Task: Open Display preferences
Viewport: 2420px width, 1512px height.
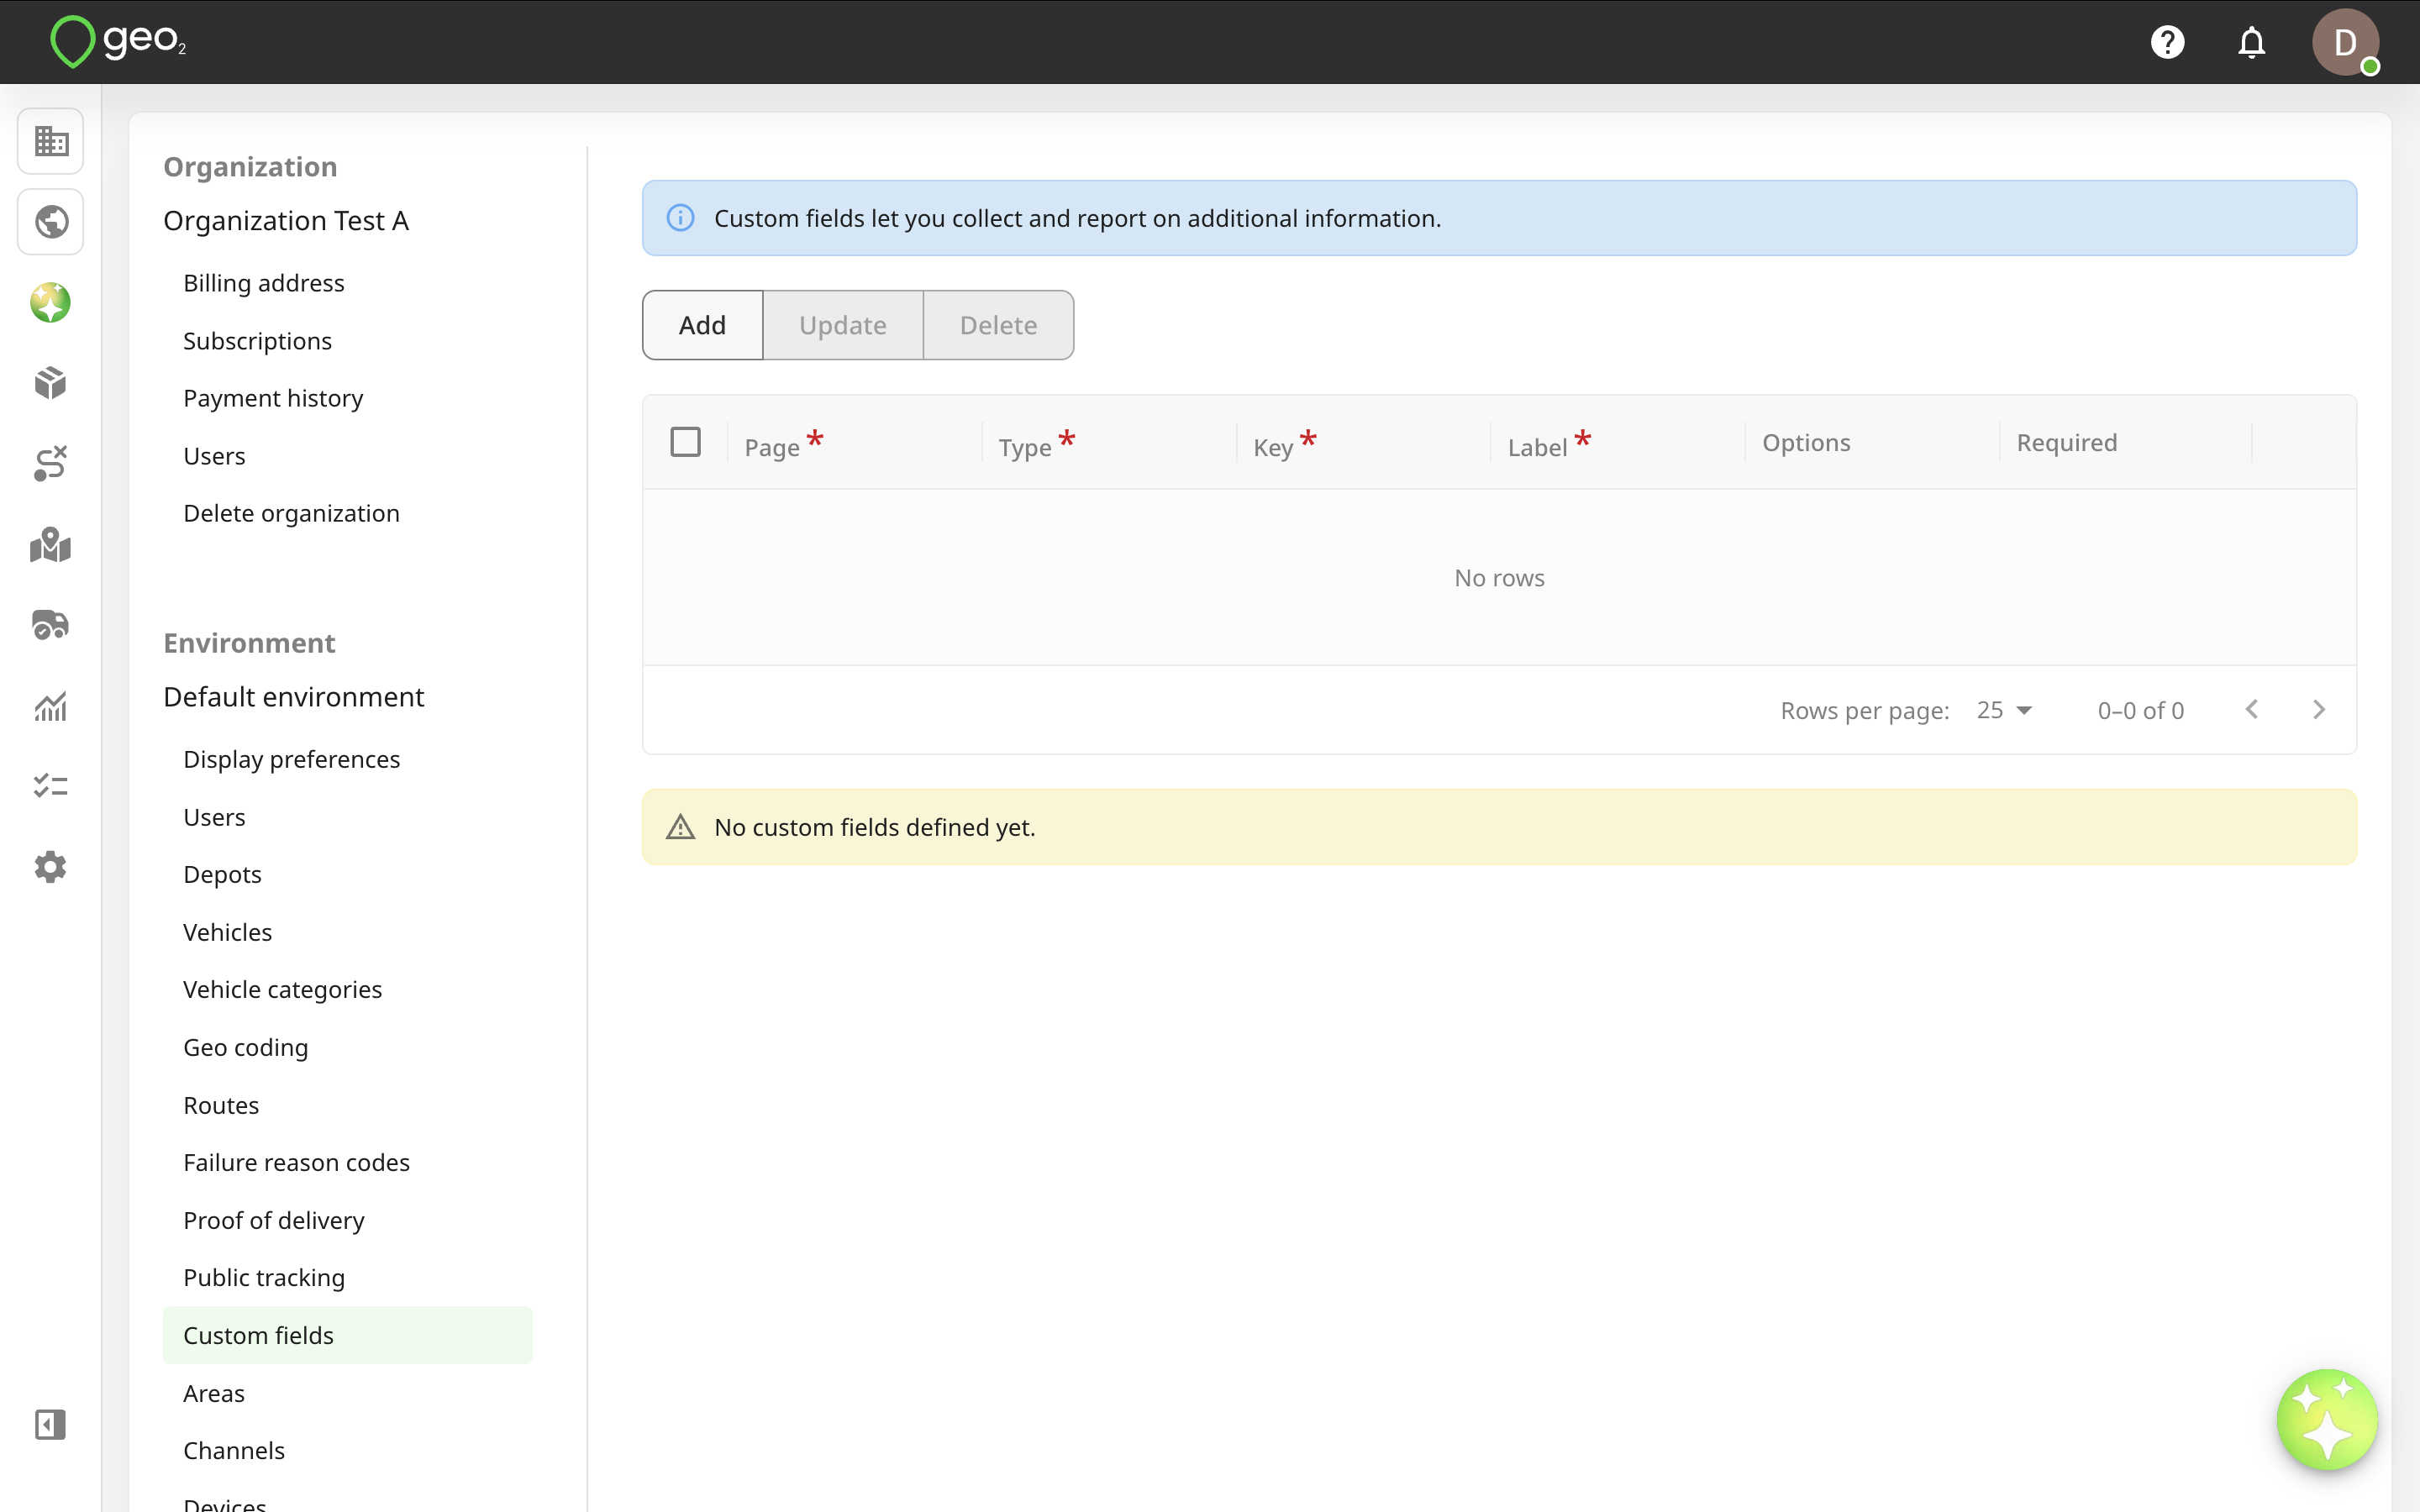Action: pyautogui.click(x=291, y=759)
